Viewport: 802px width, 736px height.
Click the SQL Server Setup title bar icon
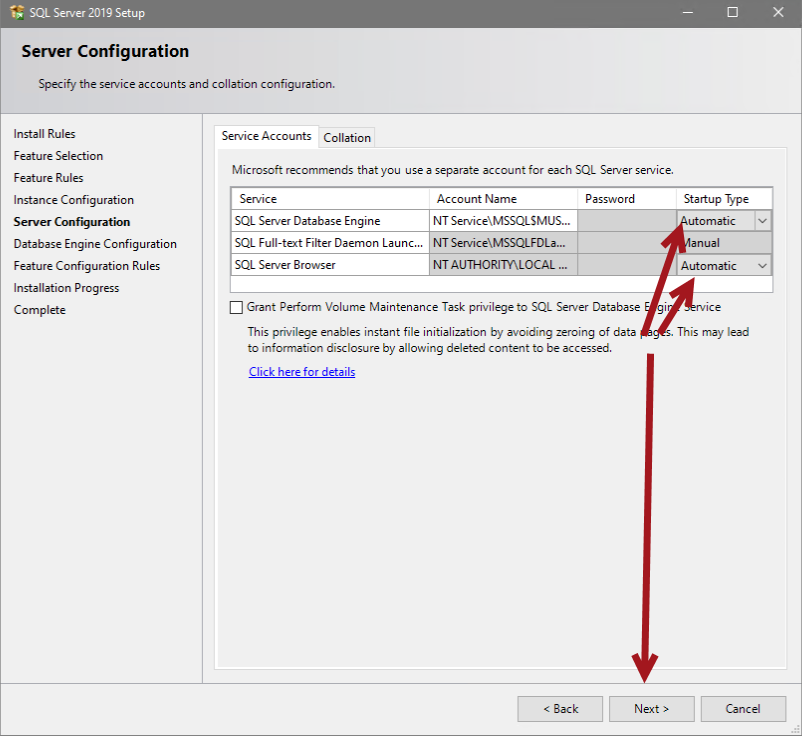point(17,13)
